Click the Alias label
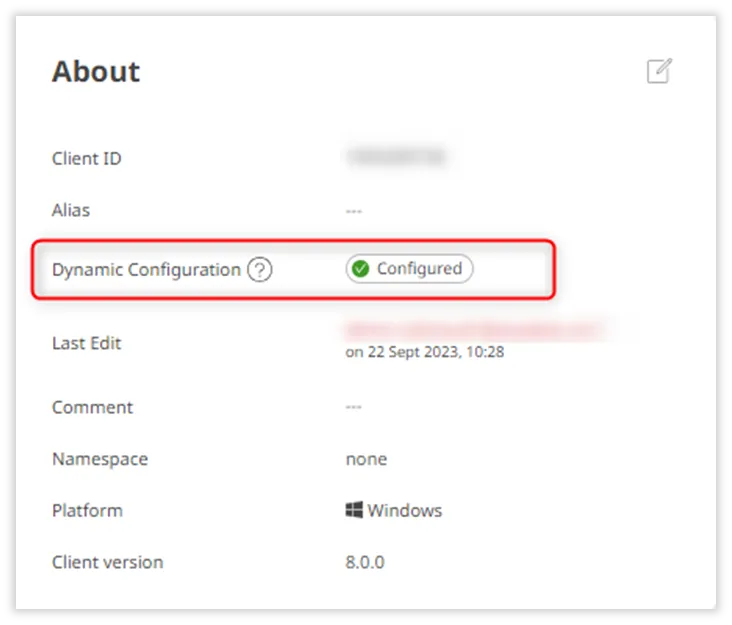This screenshot has width=732, height=625. pyautogui.click(x=70, y=210)
